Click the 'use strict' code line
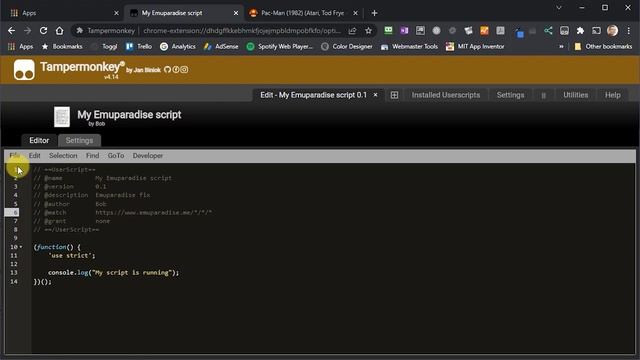Screen dimensions: 640x360 click(x=71, y=256)
